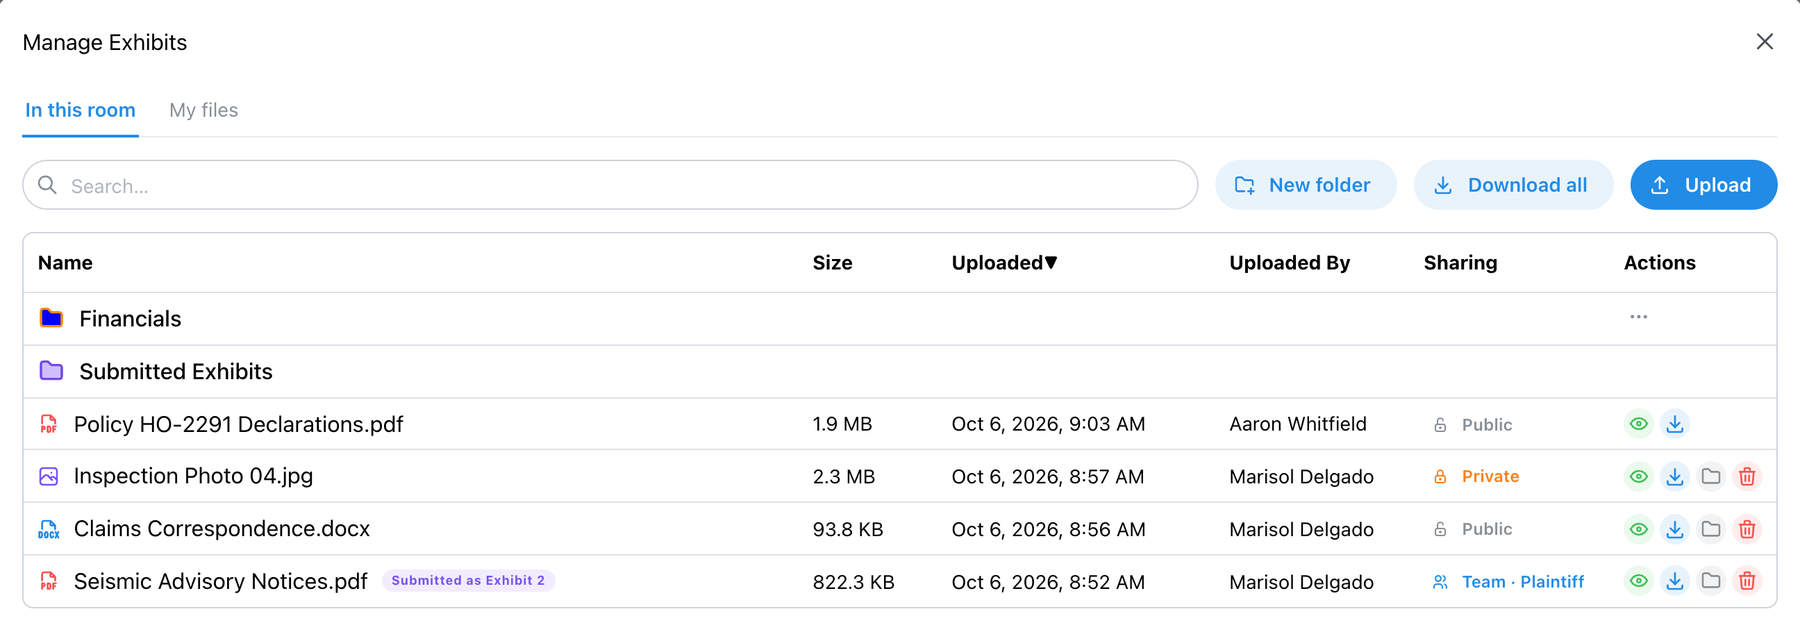This screenshot has width=1800, height=632.
Task: Preview Claims Correspondence.docx with eye icon
Action: click(x=1638, y=529)
